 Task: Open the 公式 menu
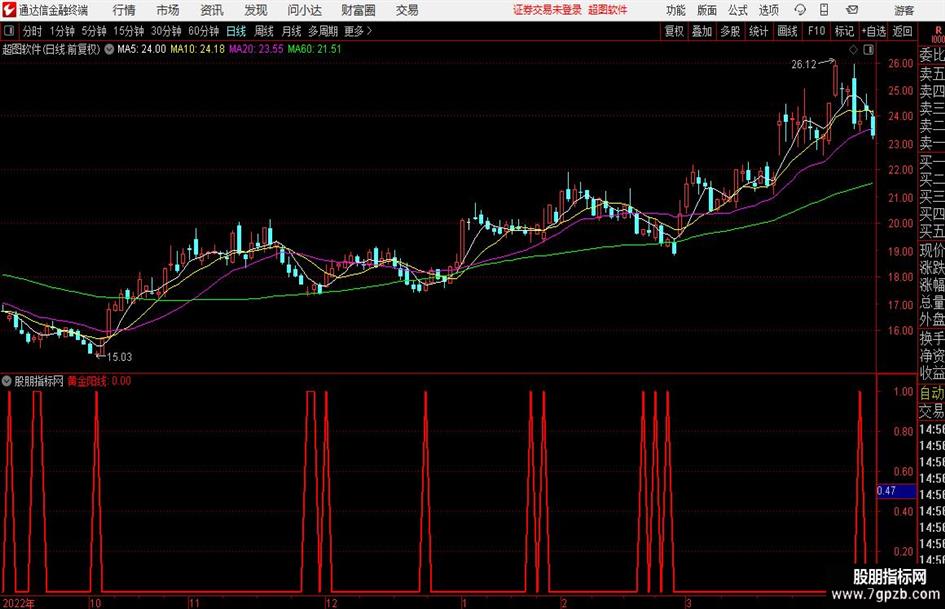pos(737,10)
